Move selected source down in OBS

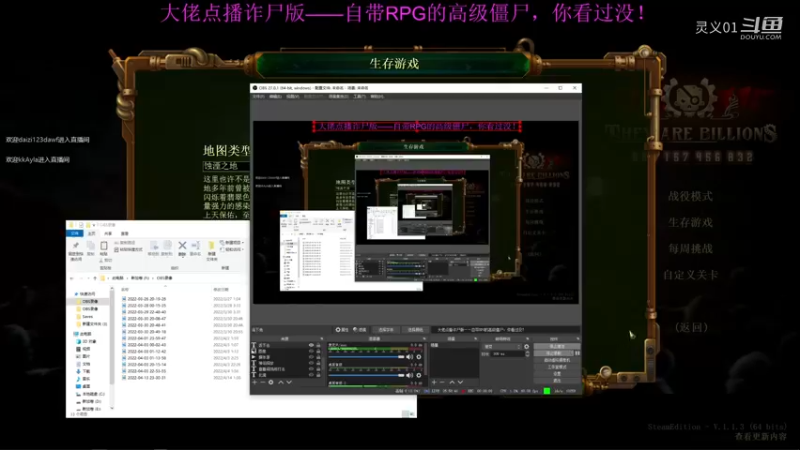tap(289, 382)
